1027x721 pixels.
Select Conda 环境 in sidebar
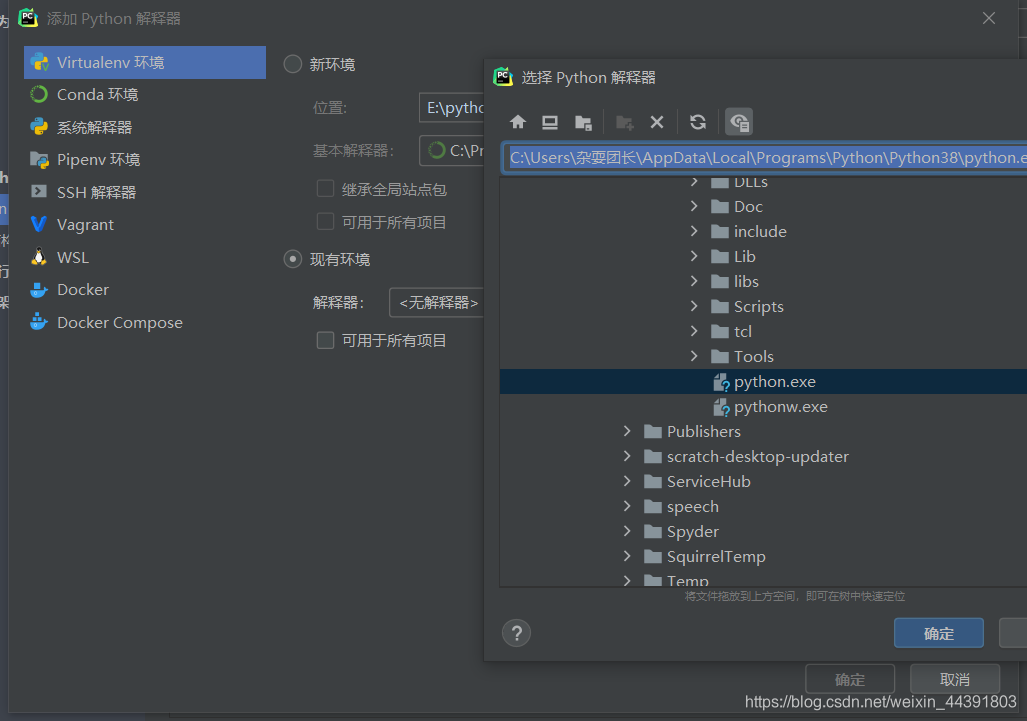pos(145,95)
